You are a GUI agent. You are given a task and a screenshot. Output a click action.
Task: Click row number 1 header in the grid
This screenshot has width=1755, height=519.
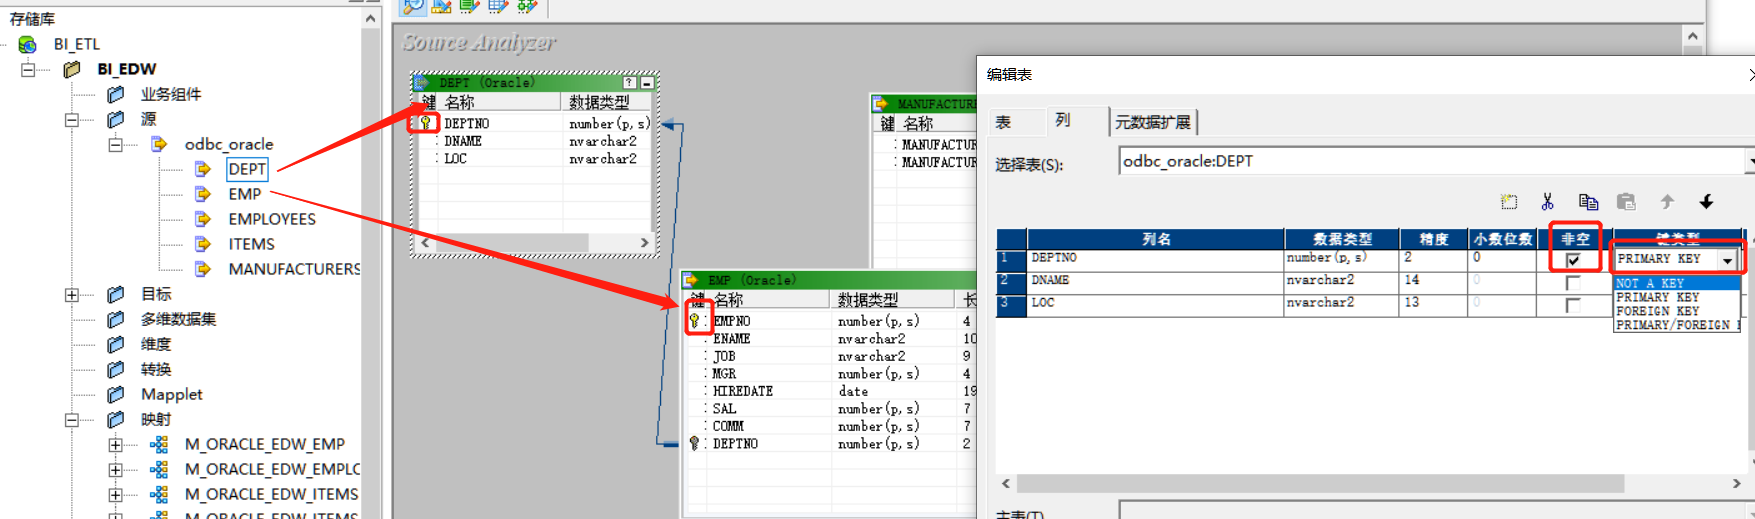point(1011,260)
